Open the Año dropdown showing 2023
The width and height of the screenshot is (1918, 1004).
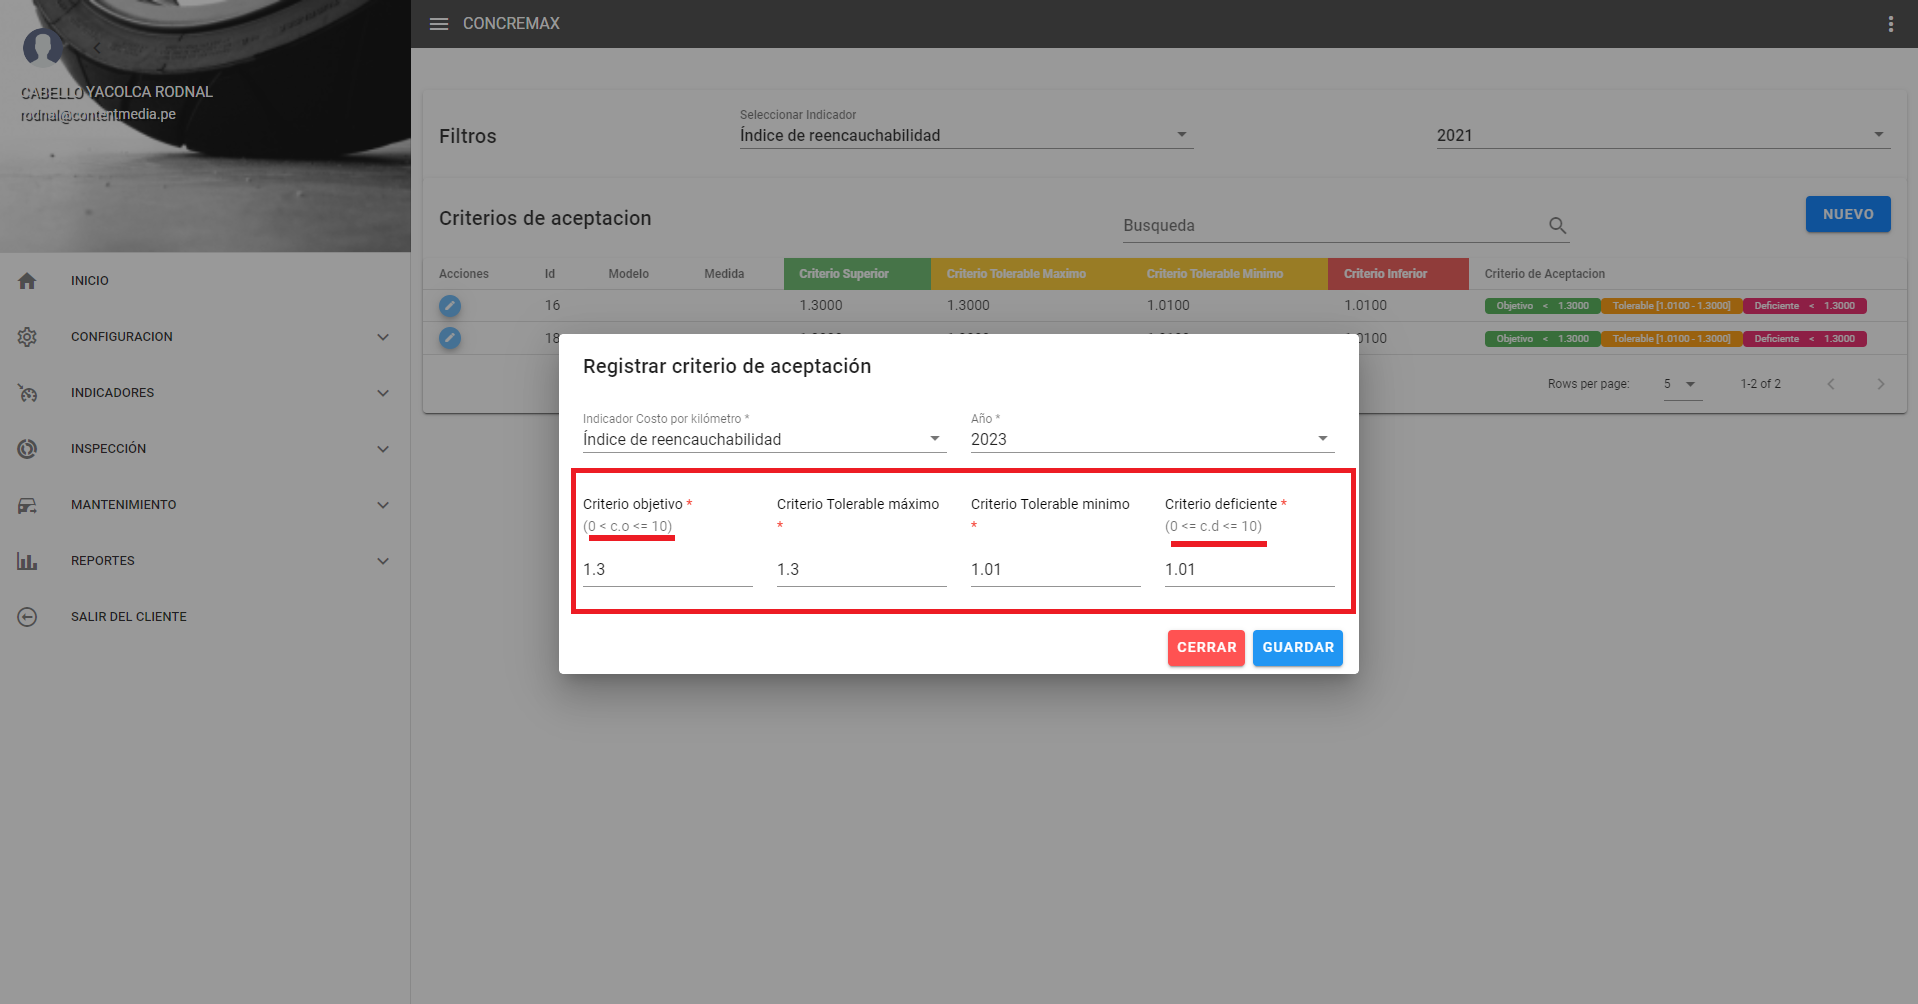coord(1151,439)
